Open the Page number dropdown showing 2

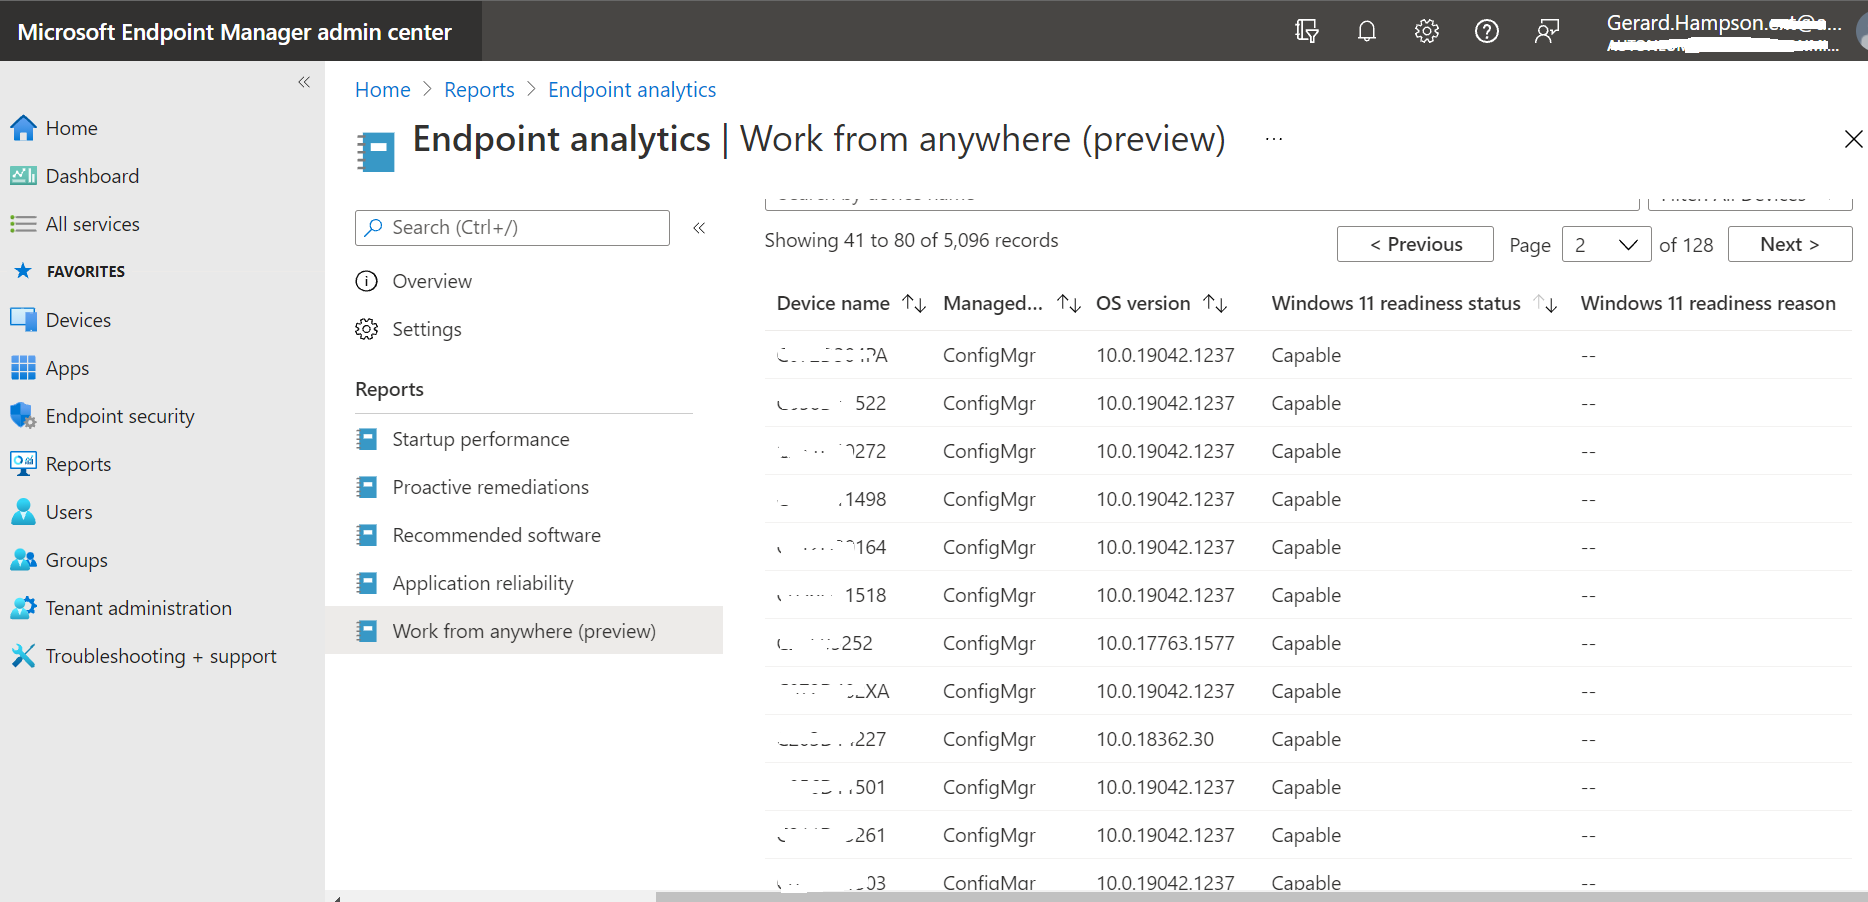coord(1606,243)
